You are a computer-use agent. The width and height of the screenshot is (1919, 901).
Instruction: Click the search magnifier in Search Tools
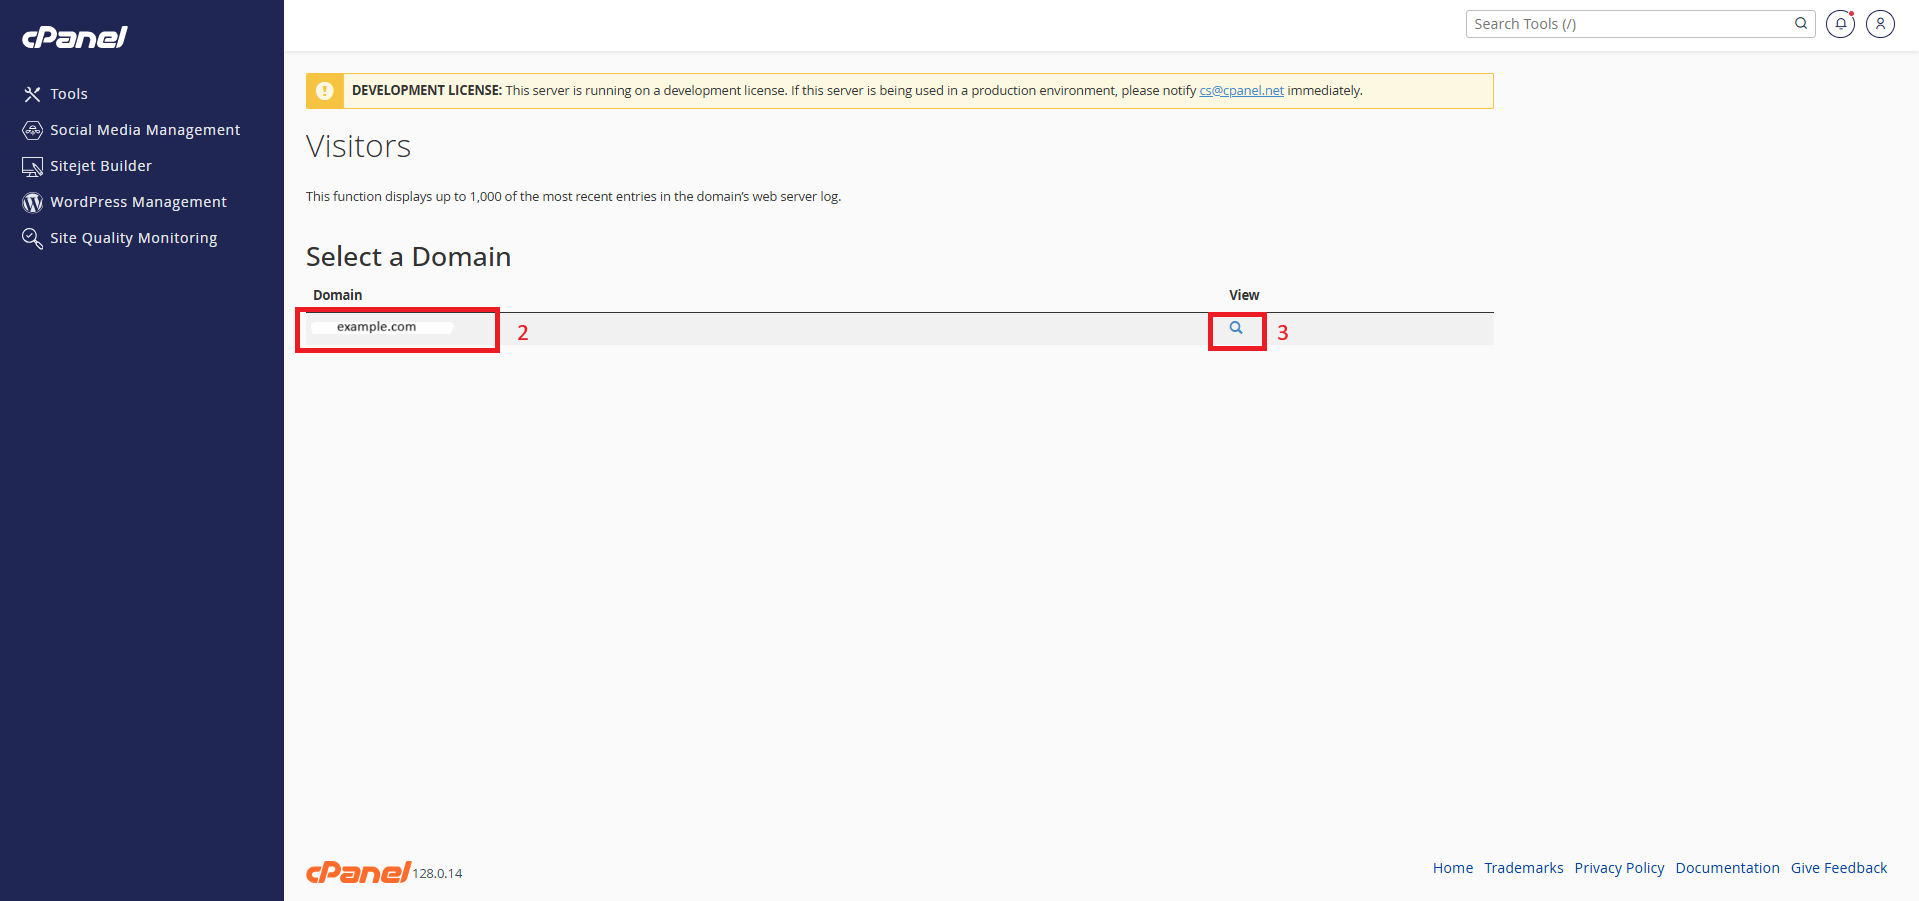click(1801, 24)
